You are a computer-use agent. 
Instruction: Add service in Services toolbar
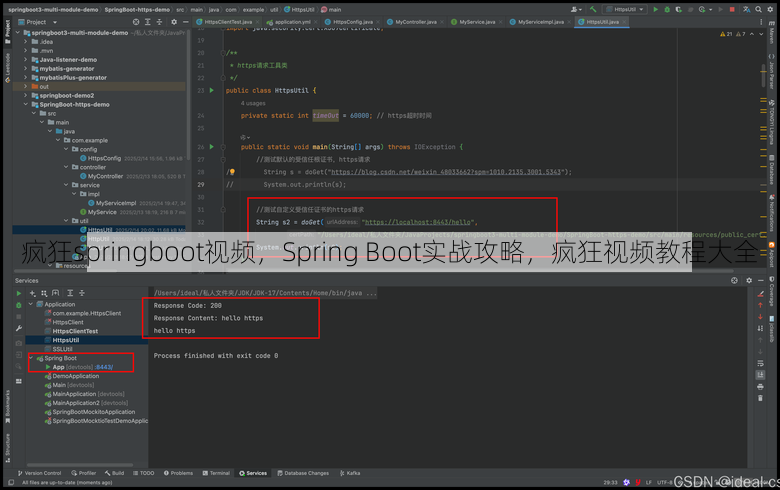coord(33,294)
